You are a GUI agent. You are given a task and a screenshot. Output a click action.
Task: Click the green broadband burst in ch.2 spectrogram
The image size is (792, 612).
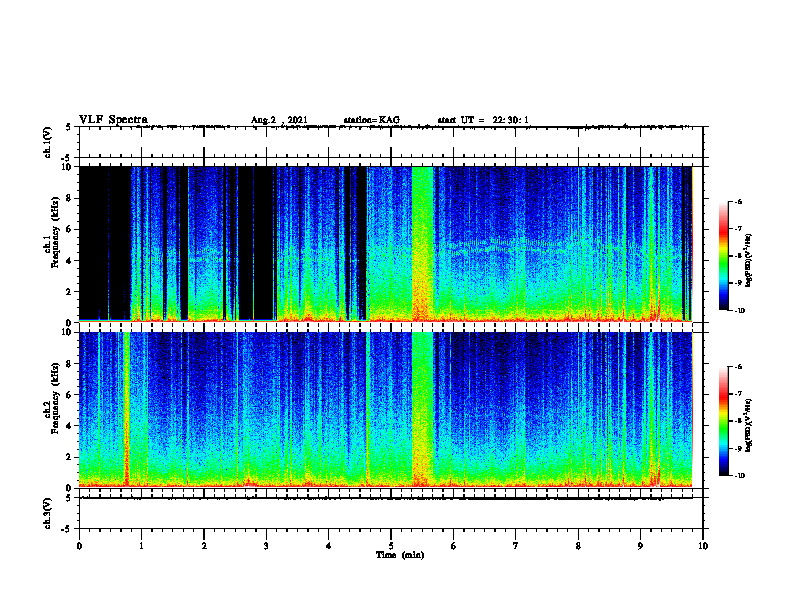pyautogui.click(x=423, y=409)
